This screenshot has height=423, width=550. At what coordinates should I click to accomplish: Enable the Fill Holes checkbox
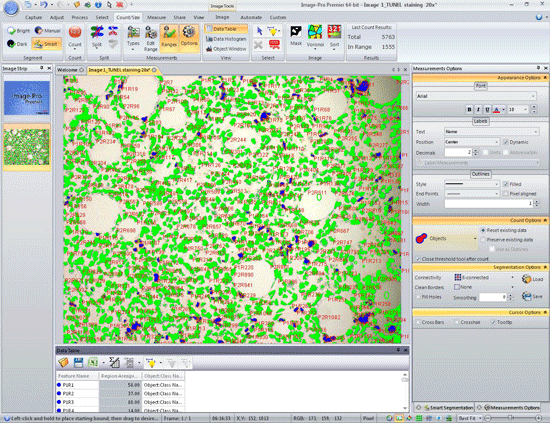coord(418,297)
